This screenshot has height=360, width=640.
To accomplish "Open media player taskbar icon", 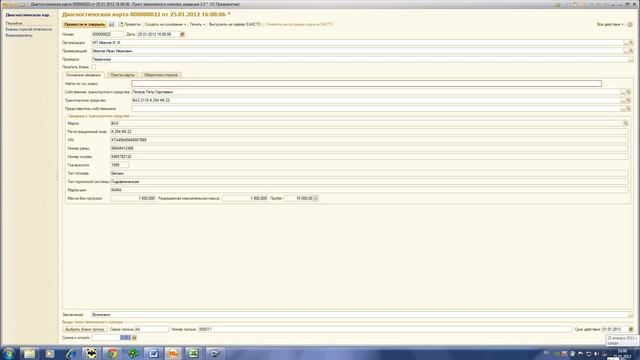I will coord(50,353).
